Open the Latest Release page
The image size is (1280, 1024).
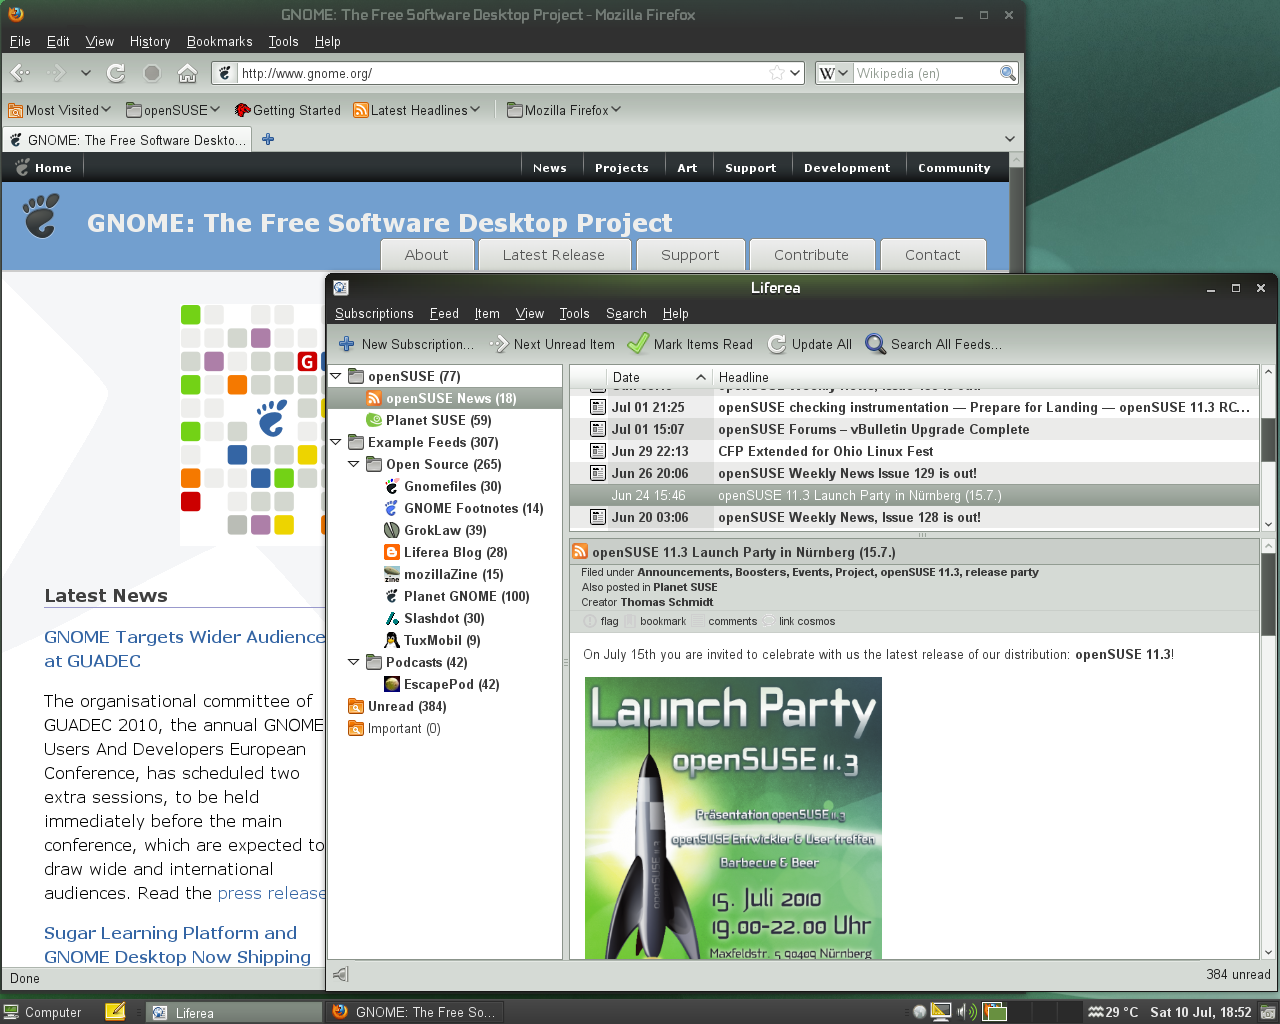[554, 254]
